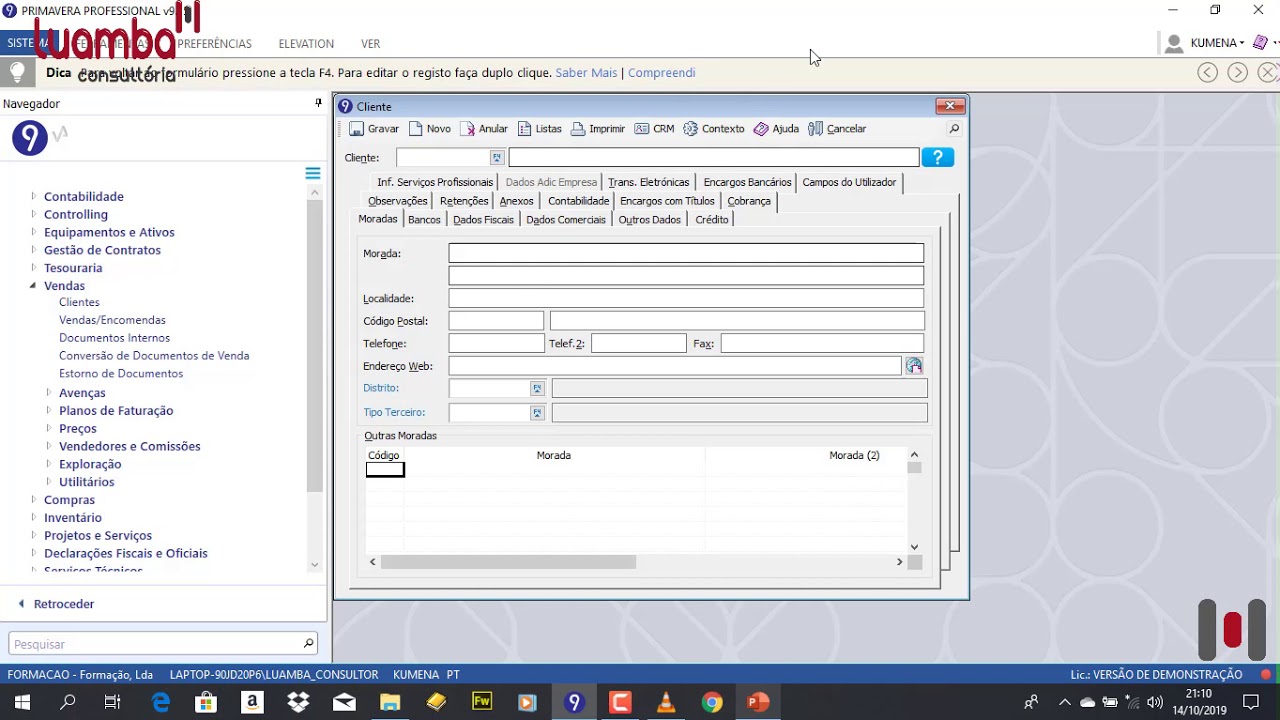Click the web globe icon beside Endereço Web

pos(914,366)
